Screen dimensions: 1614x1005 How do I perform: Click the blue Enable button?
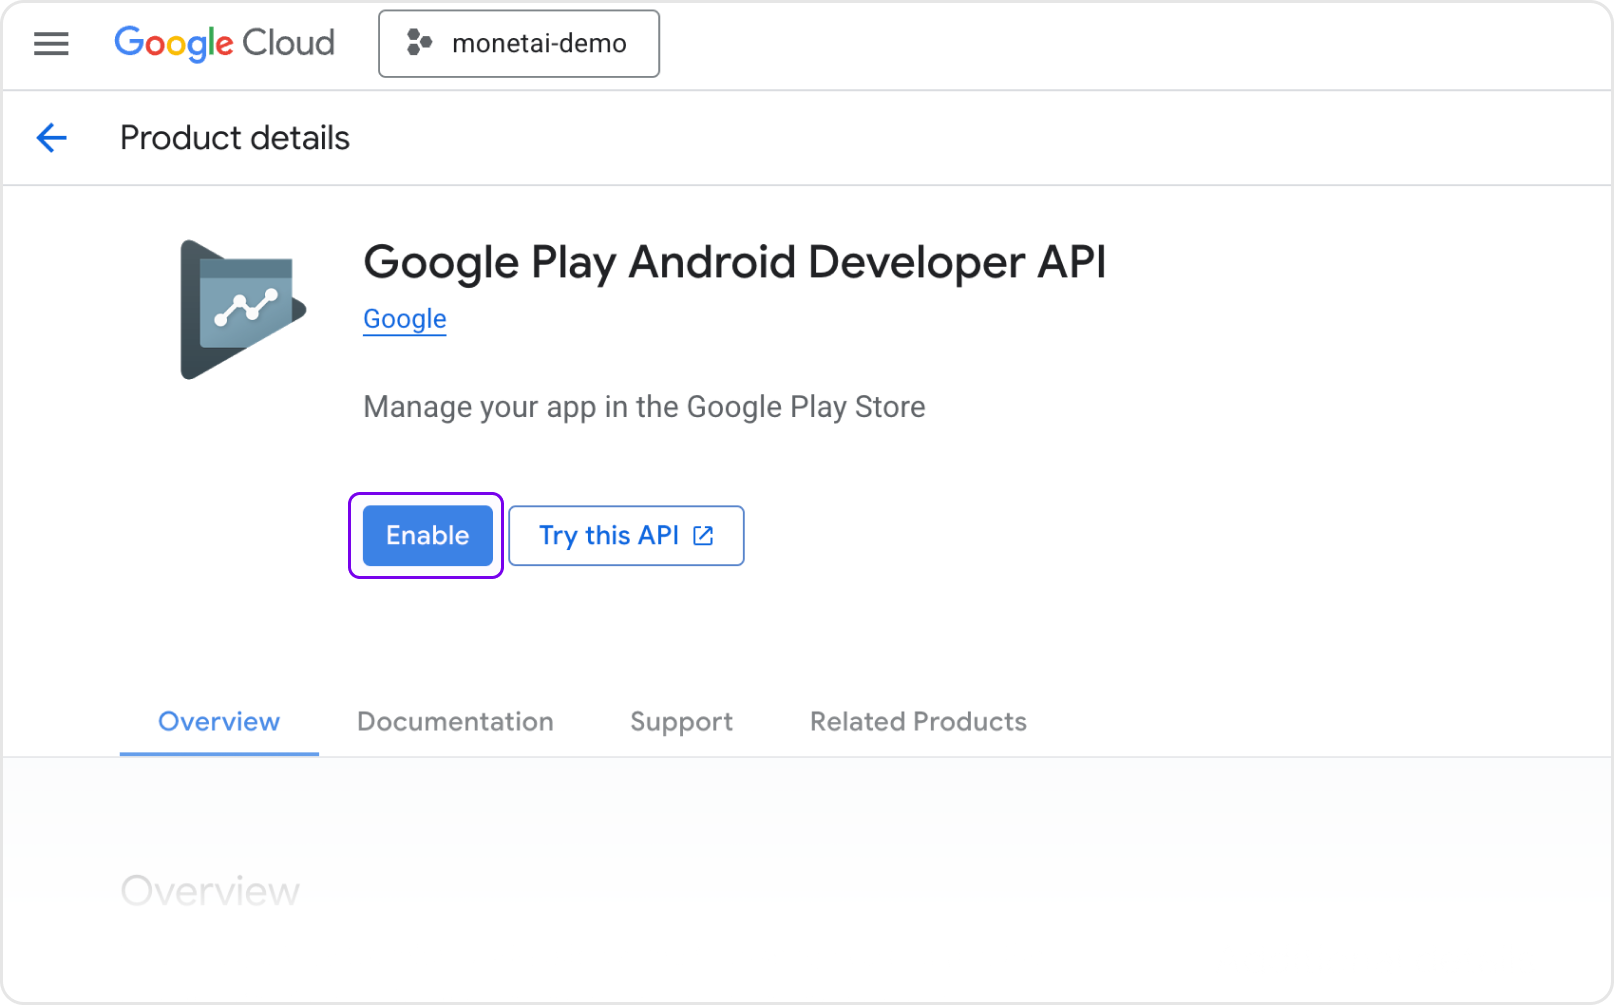427,536
